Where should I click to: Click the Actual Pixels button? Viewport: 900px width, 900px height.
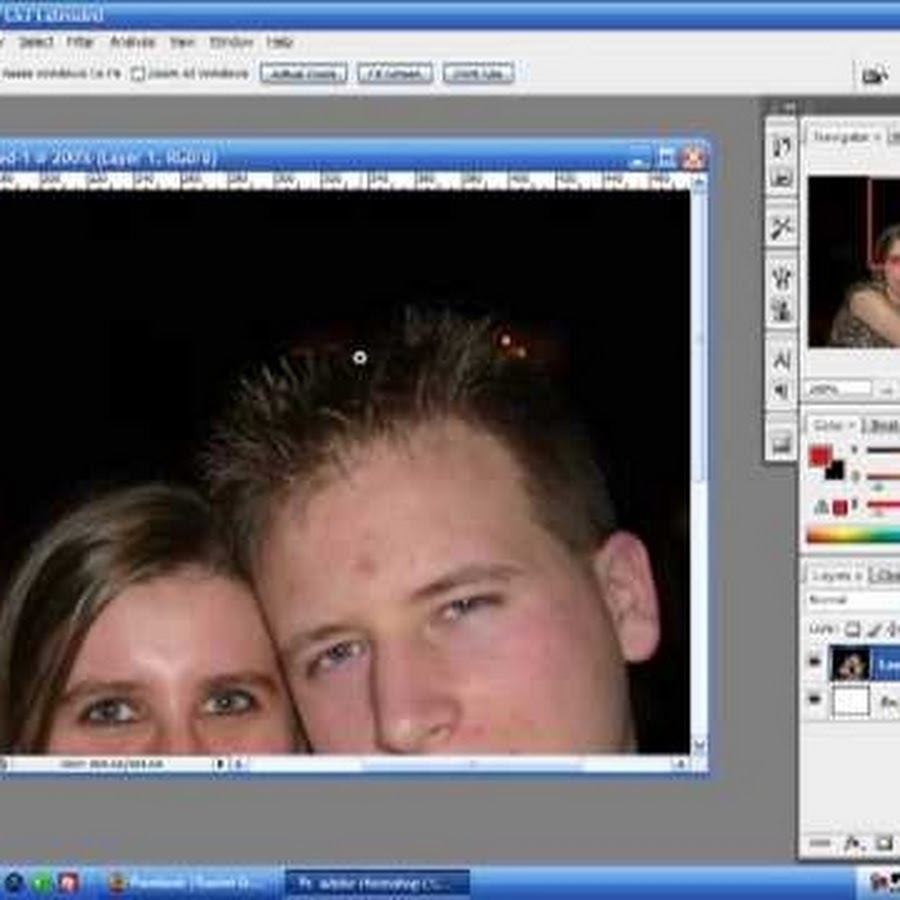click(x=303, y=74)
